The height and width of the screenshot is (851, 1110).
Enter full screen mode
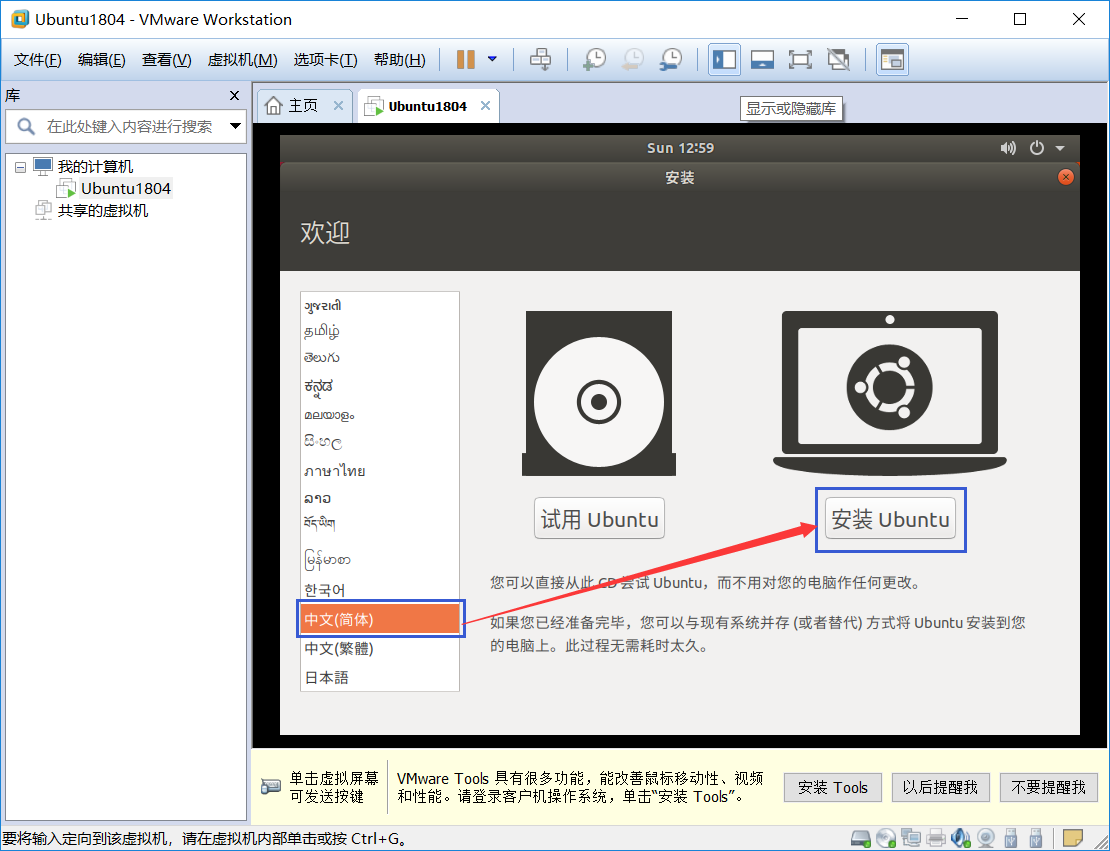pyautogui.click(x=800, y=59)
